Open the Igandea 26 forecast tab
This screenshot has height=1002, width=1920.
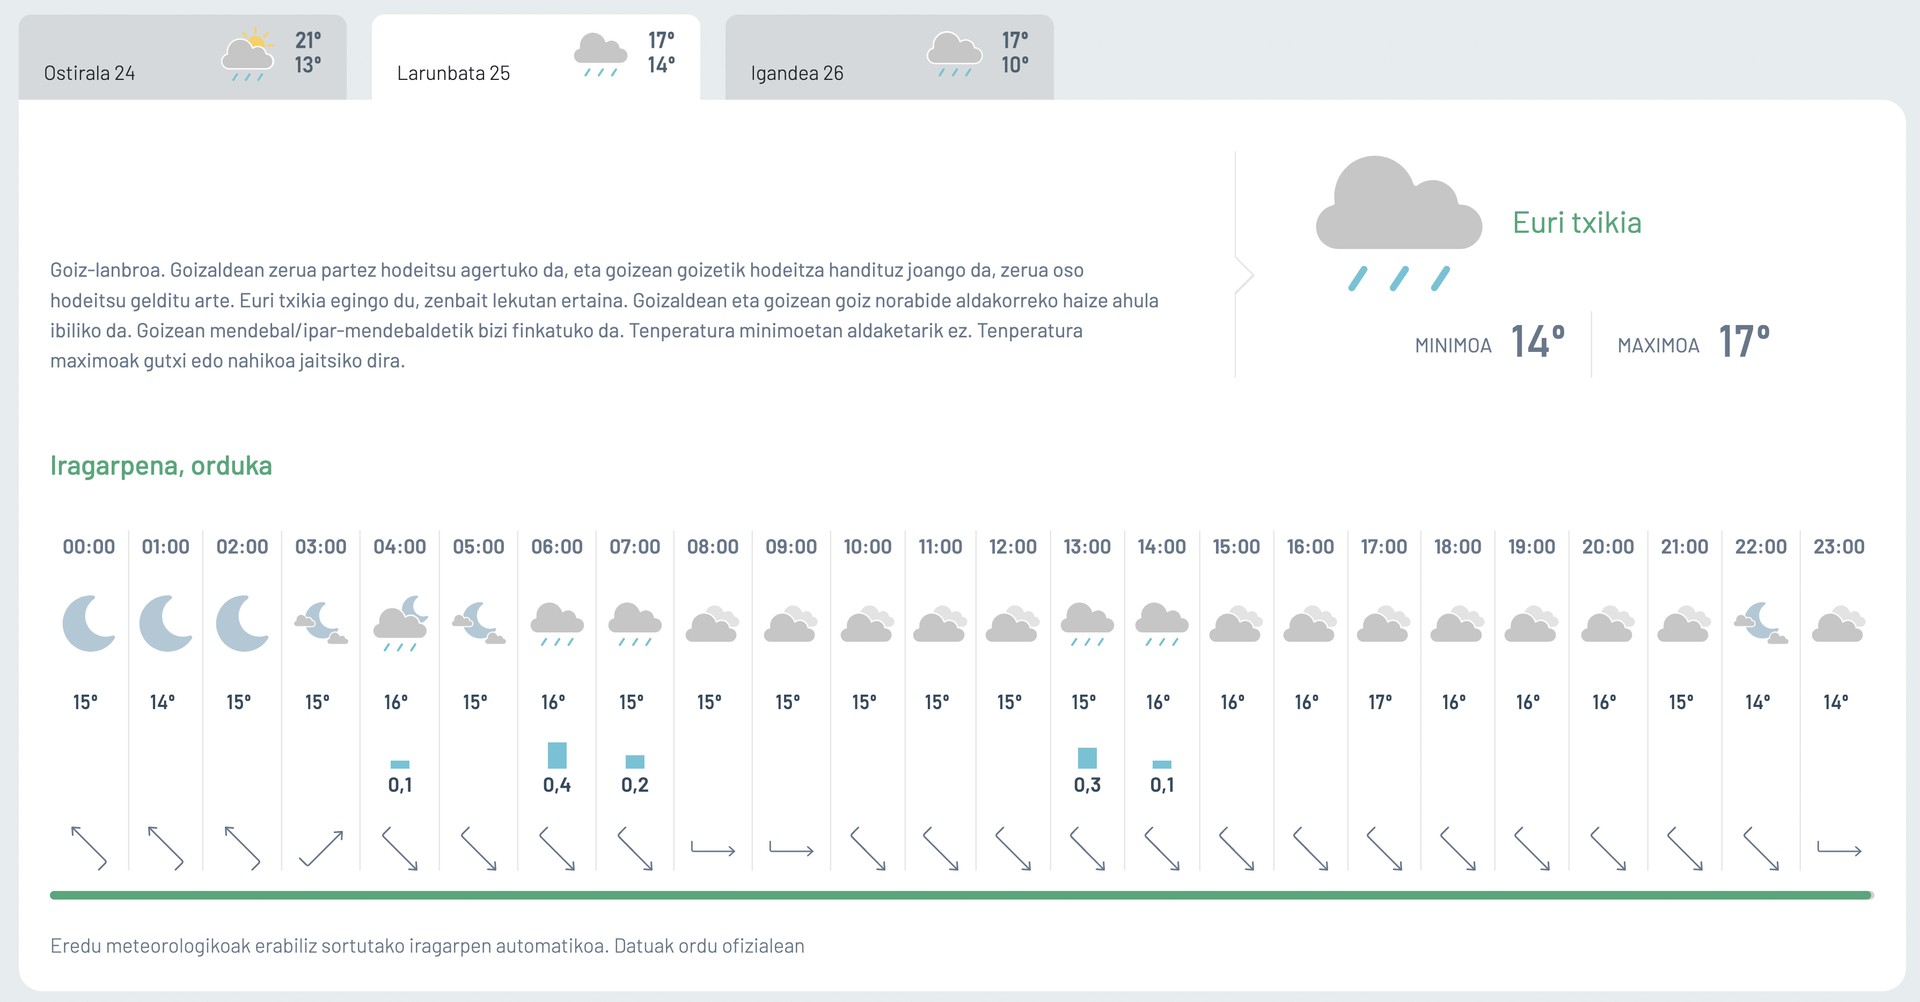tap(889, 57)
